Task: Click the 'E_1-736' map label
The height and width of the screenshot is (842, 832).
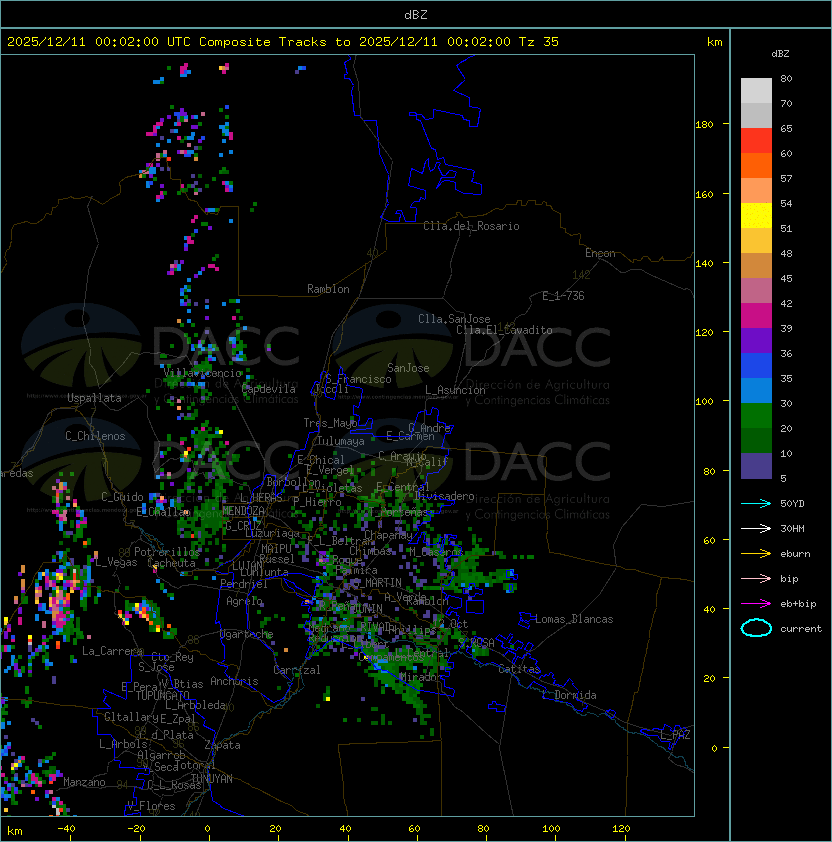Action: [563, 296]
